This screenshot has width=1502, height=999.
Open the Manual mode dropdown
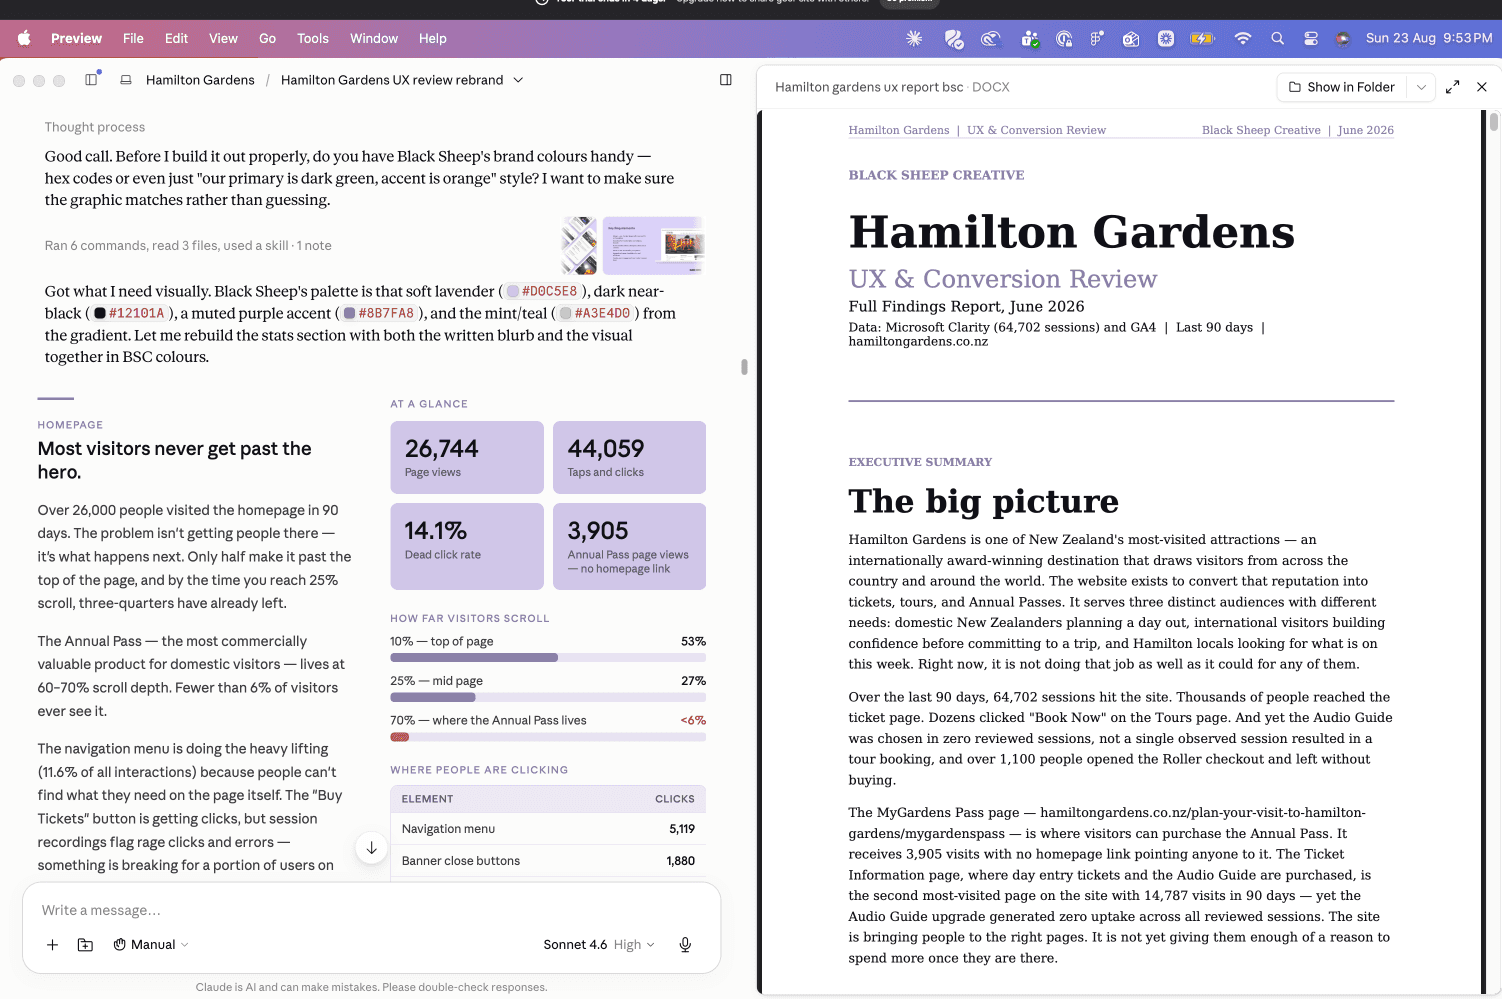point(151,944)
